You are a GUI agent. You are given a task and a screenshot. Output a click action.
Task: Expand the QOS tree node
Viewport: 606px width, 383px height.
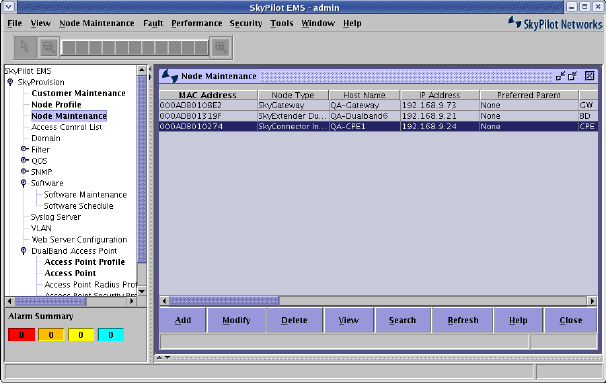click(x=24, y=160)
